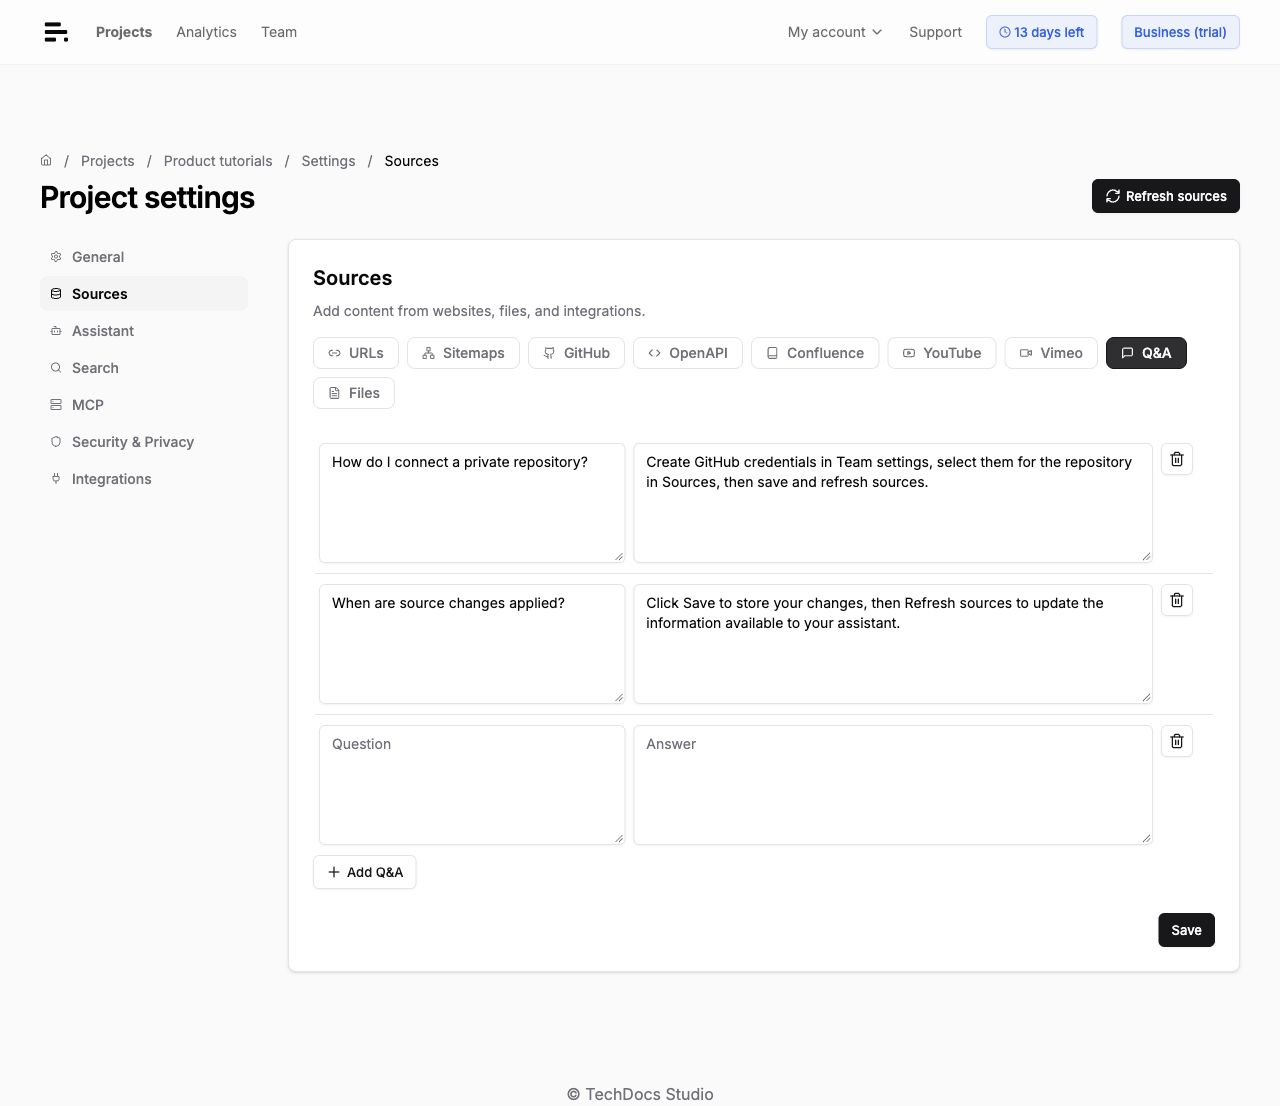This screenshot has height=1106, width=1280.
Task: Switch to the YouTube source tab
Action: pyautogui.click(x=942, y=353)
